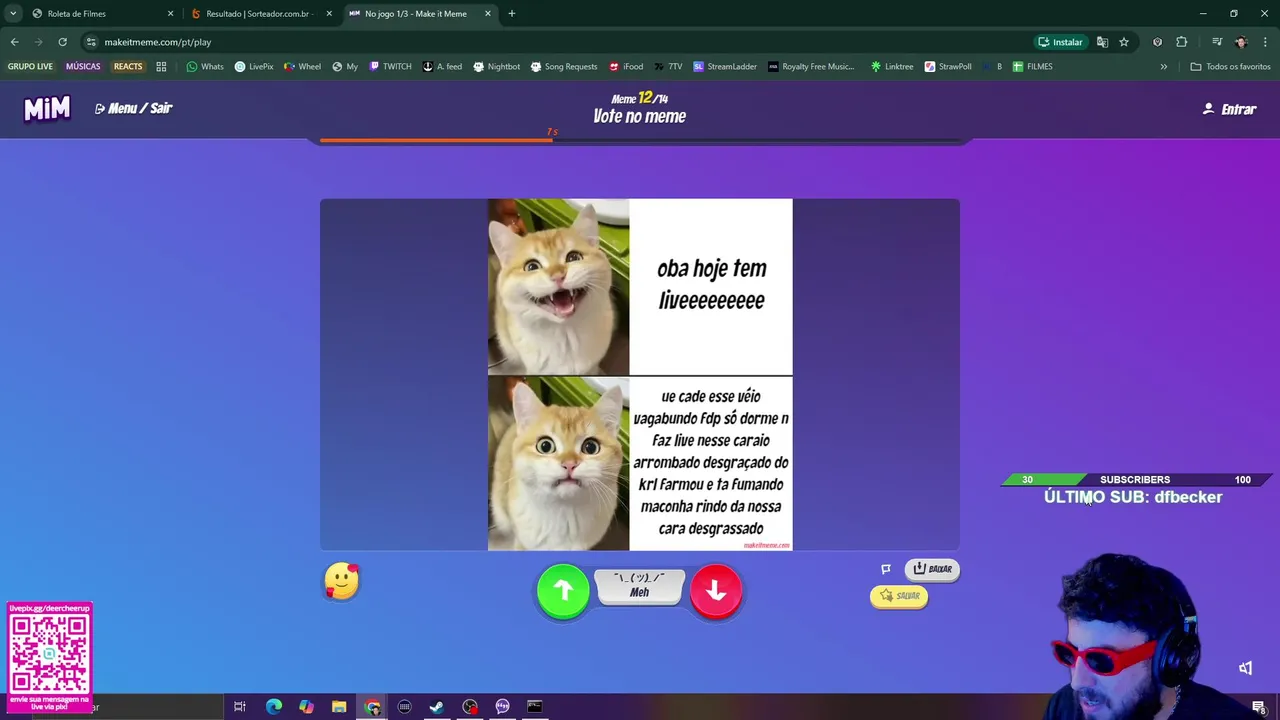Open the purple chat app in taskbar
This screenshot has height=720, width=1280.
(x=502, y=707)
